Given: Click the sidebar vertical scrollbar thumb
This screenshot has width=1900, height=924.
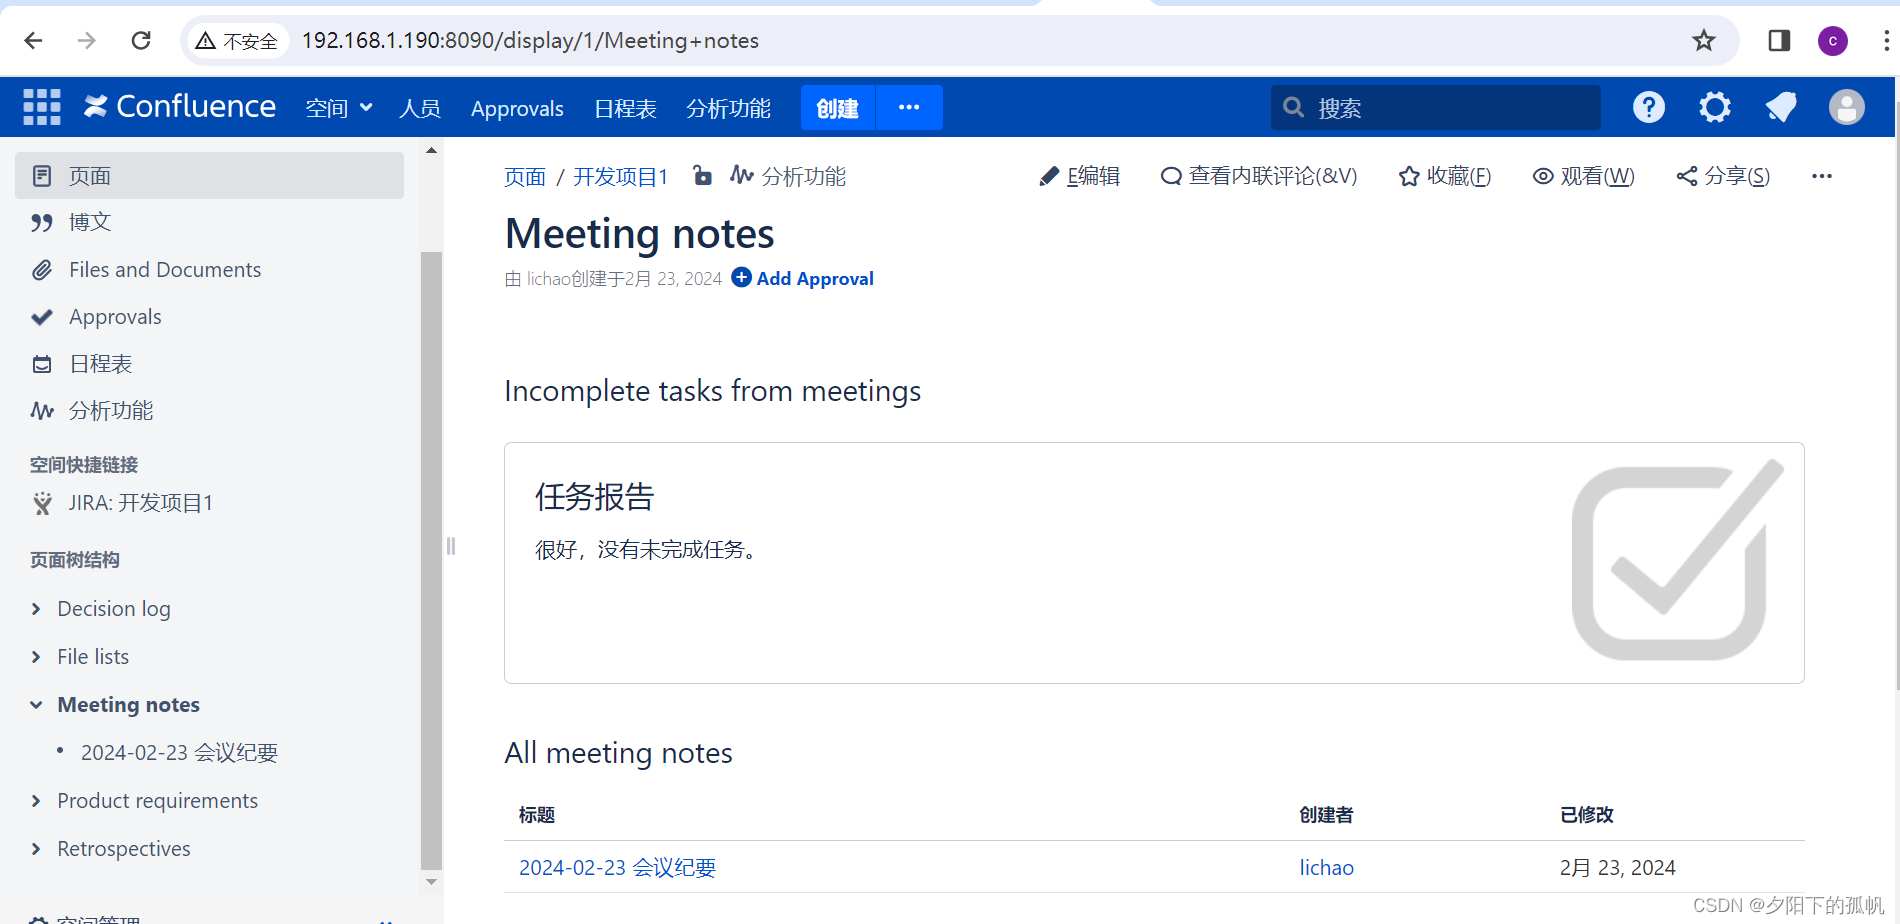Looking at the screenshot, I should point(431,560).
